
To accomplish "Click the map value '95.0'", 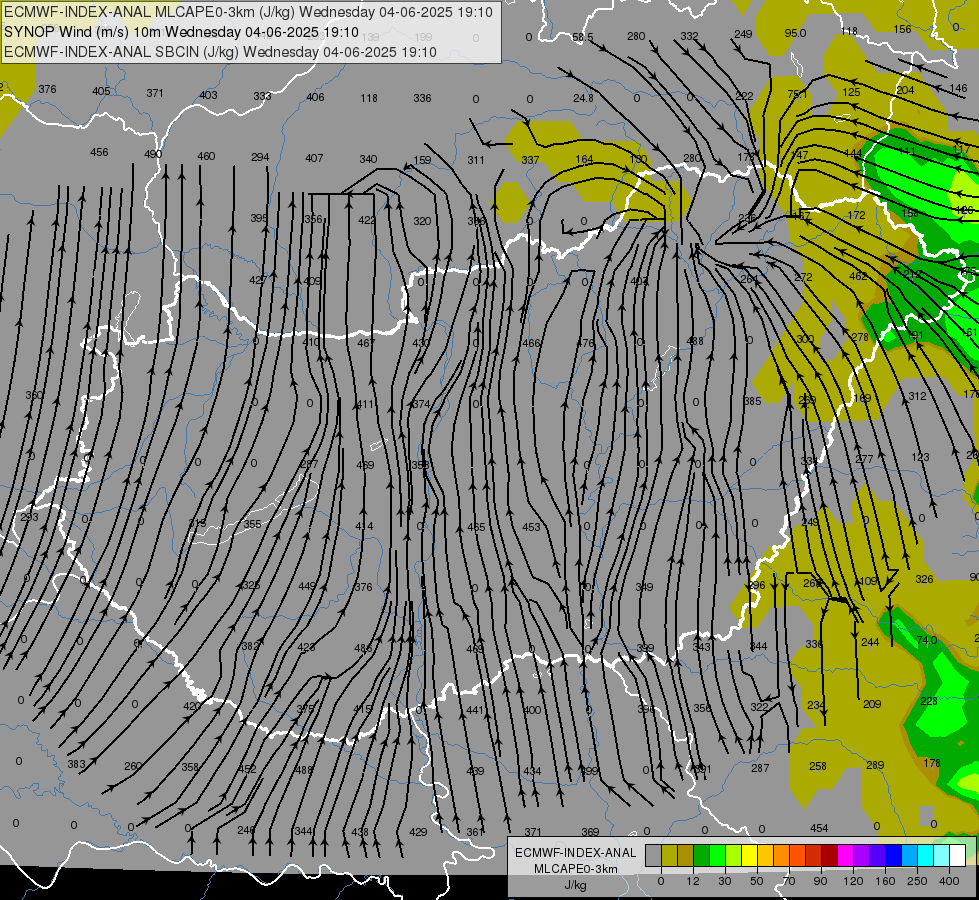I will pos(795,33).
